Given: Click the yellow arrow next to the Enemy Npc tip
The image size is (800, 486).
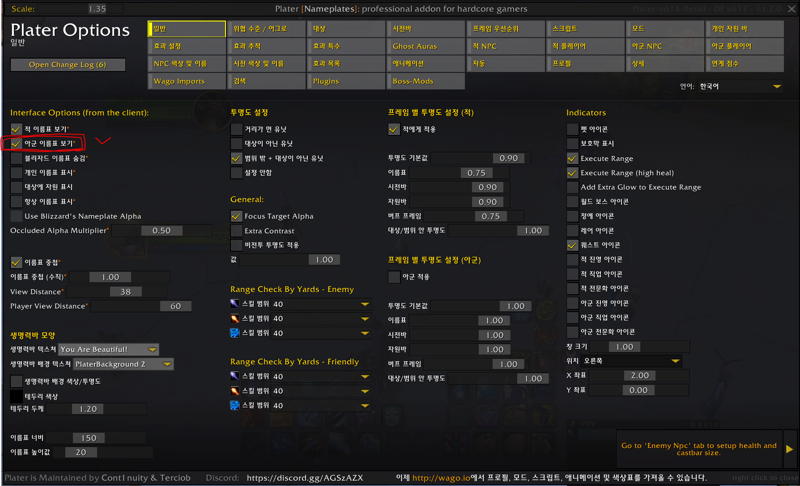Looking at the screenshot, I should point(789,449).
